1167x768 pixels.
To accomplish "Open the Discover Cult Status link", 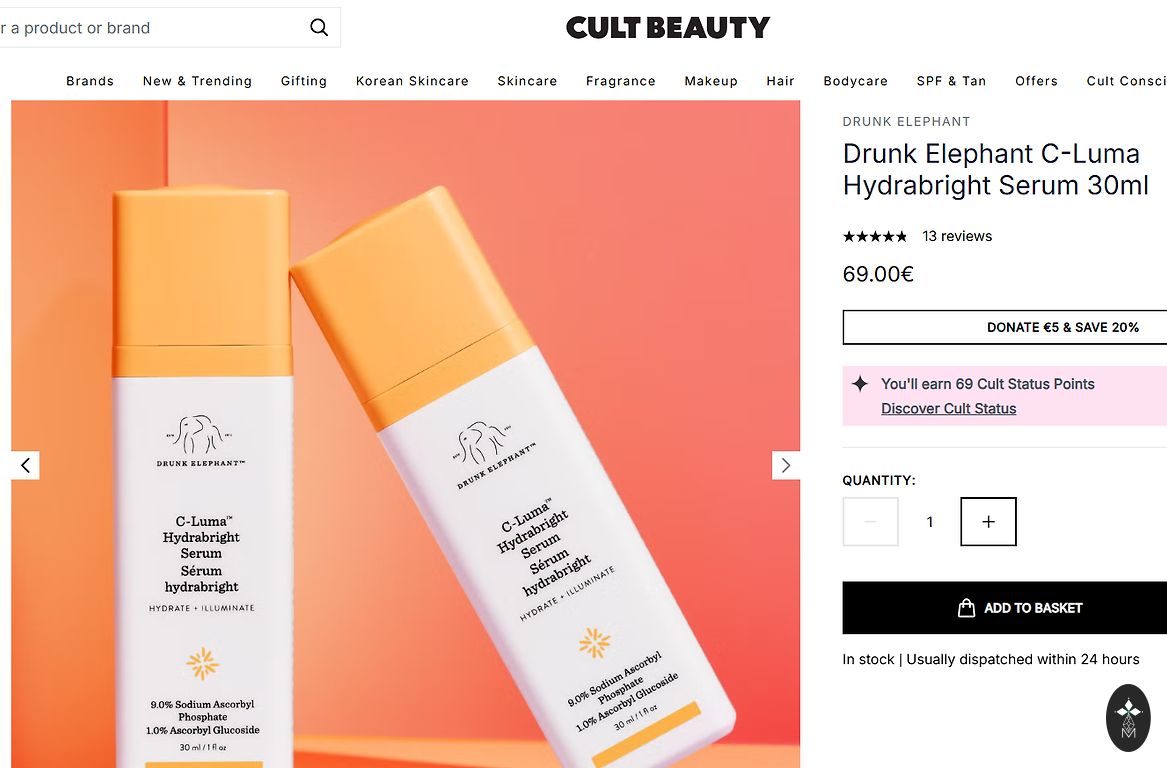I will tap(948, 409).
